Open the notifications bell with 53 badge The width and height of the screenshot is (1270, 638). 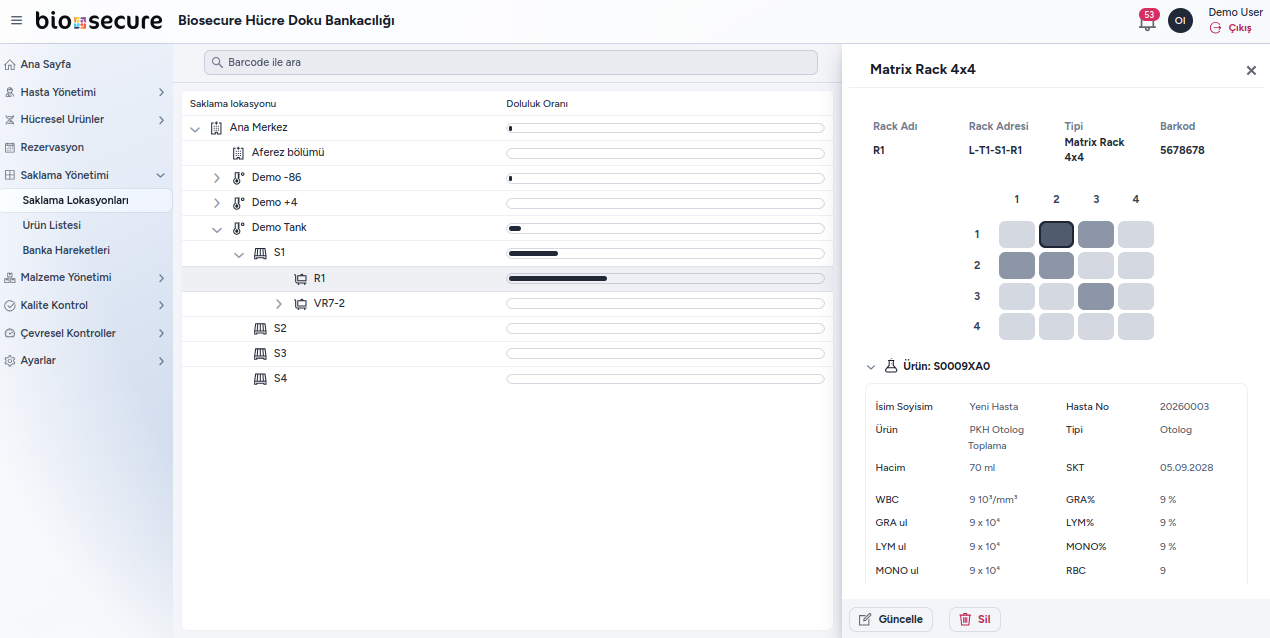[x=1147, y=20]
